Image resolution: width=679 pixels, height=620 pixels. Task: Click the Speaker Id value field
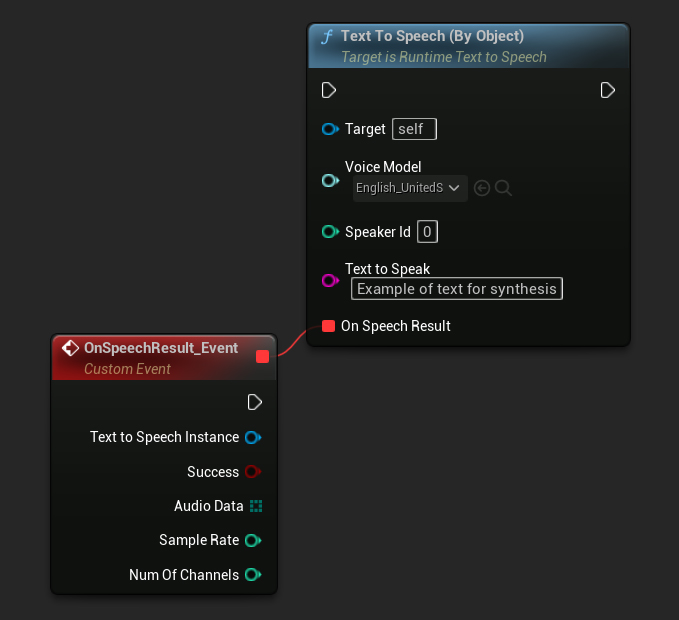(427, 232)
